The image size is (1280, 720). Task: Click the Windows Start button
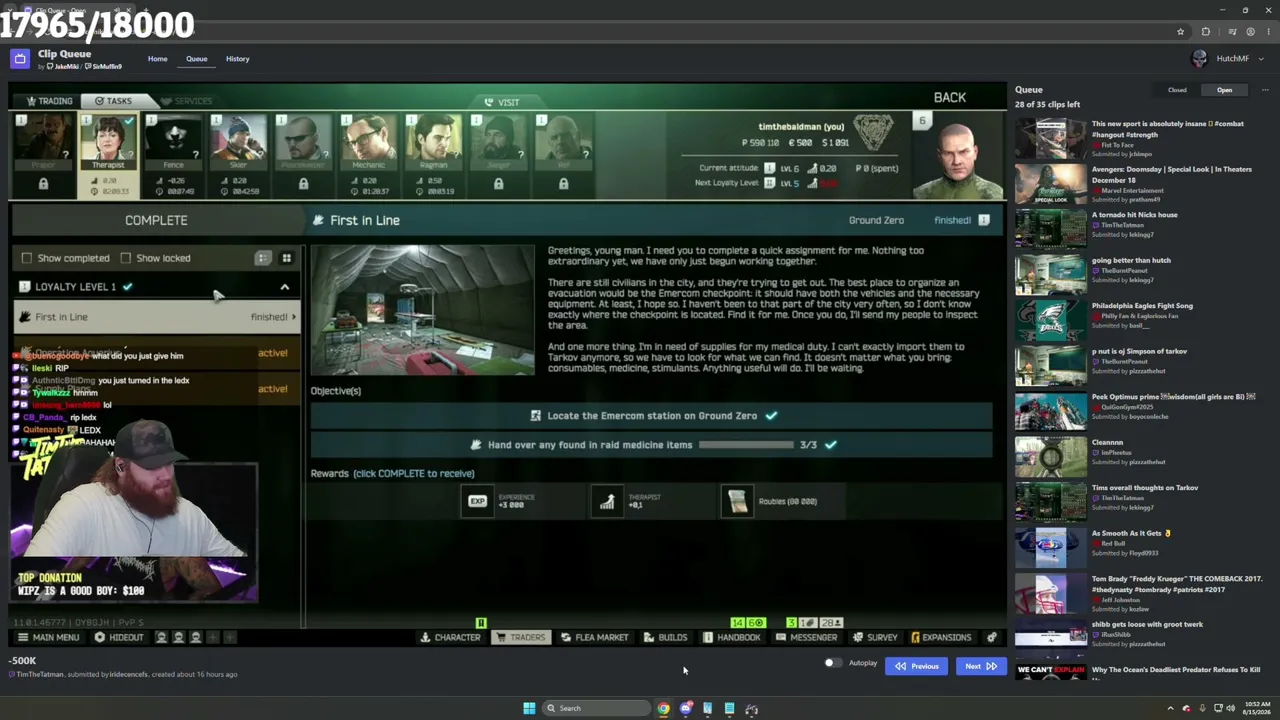[529, 708]
